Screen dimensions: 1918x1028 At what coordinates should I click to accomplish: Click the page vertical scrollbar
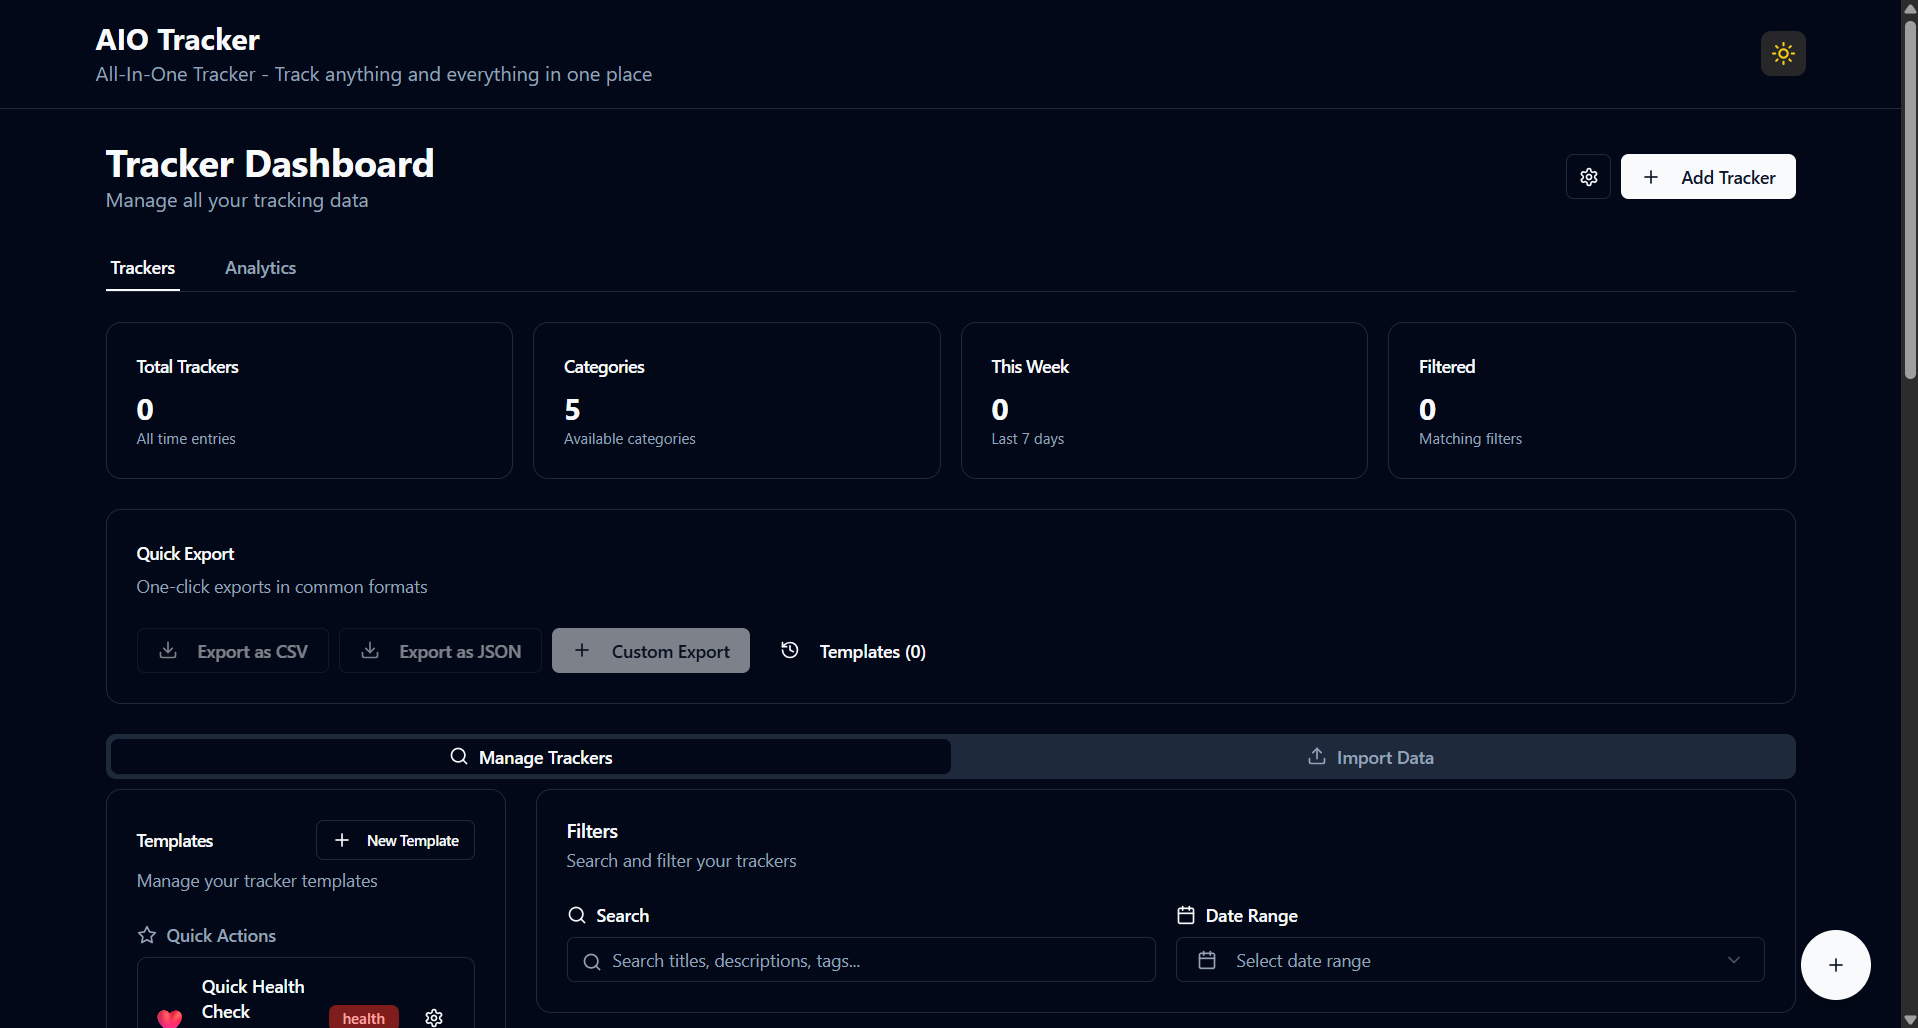(x=1909, y=200)
